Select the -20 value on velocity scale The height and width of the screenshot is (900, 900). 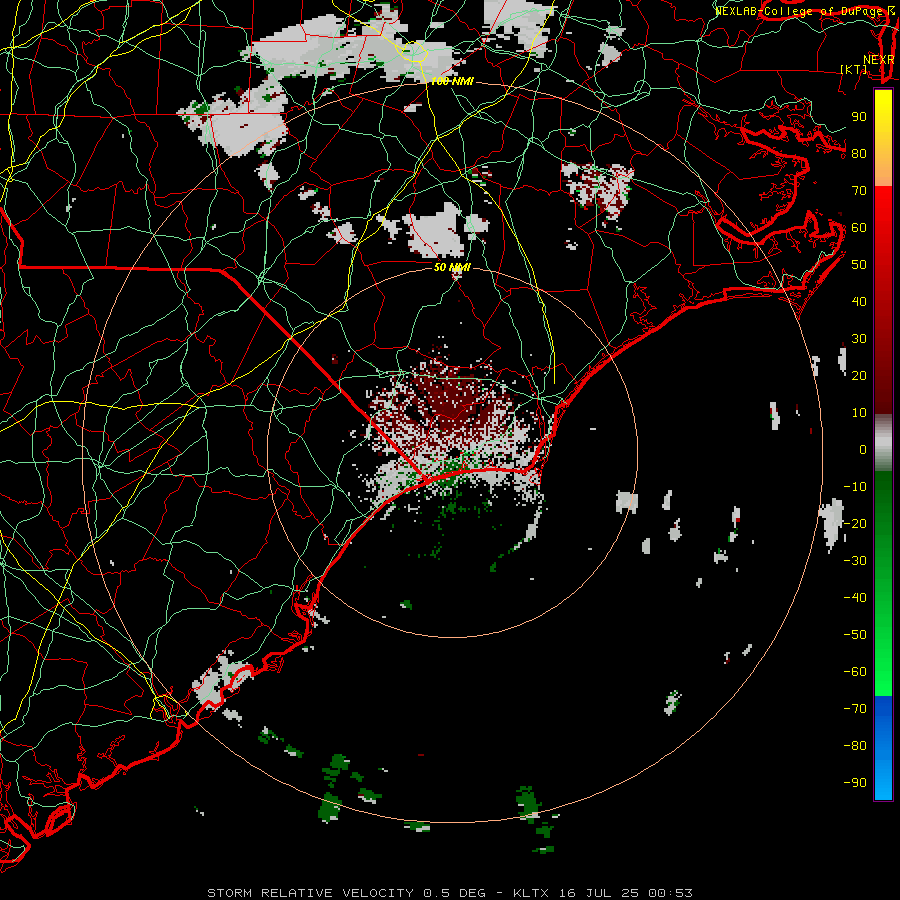[x=855, y=523]
